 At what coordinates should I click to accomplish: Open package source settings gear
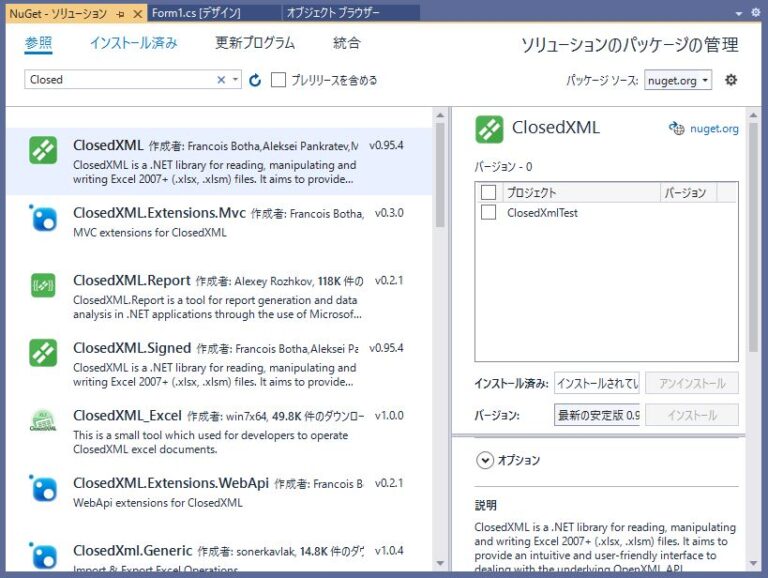(x=731, y=80)
